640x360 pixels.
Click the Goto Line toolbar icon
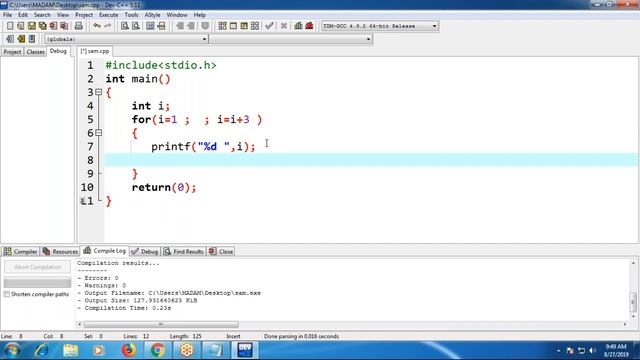tap(162, 26)
